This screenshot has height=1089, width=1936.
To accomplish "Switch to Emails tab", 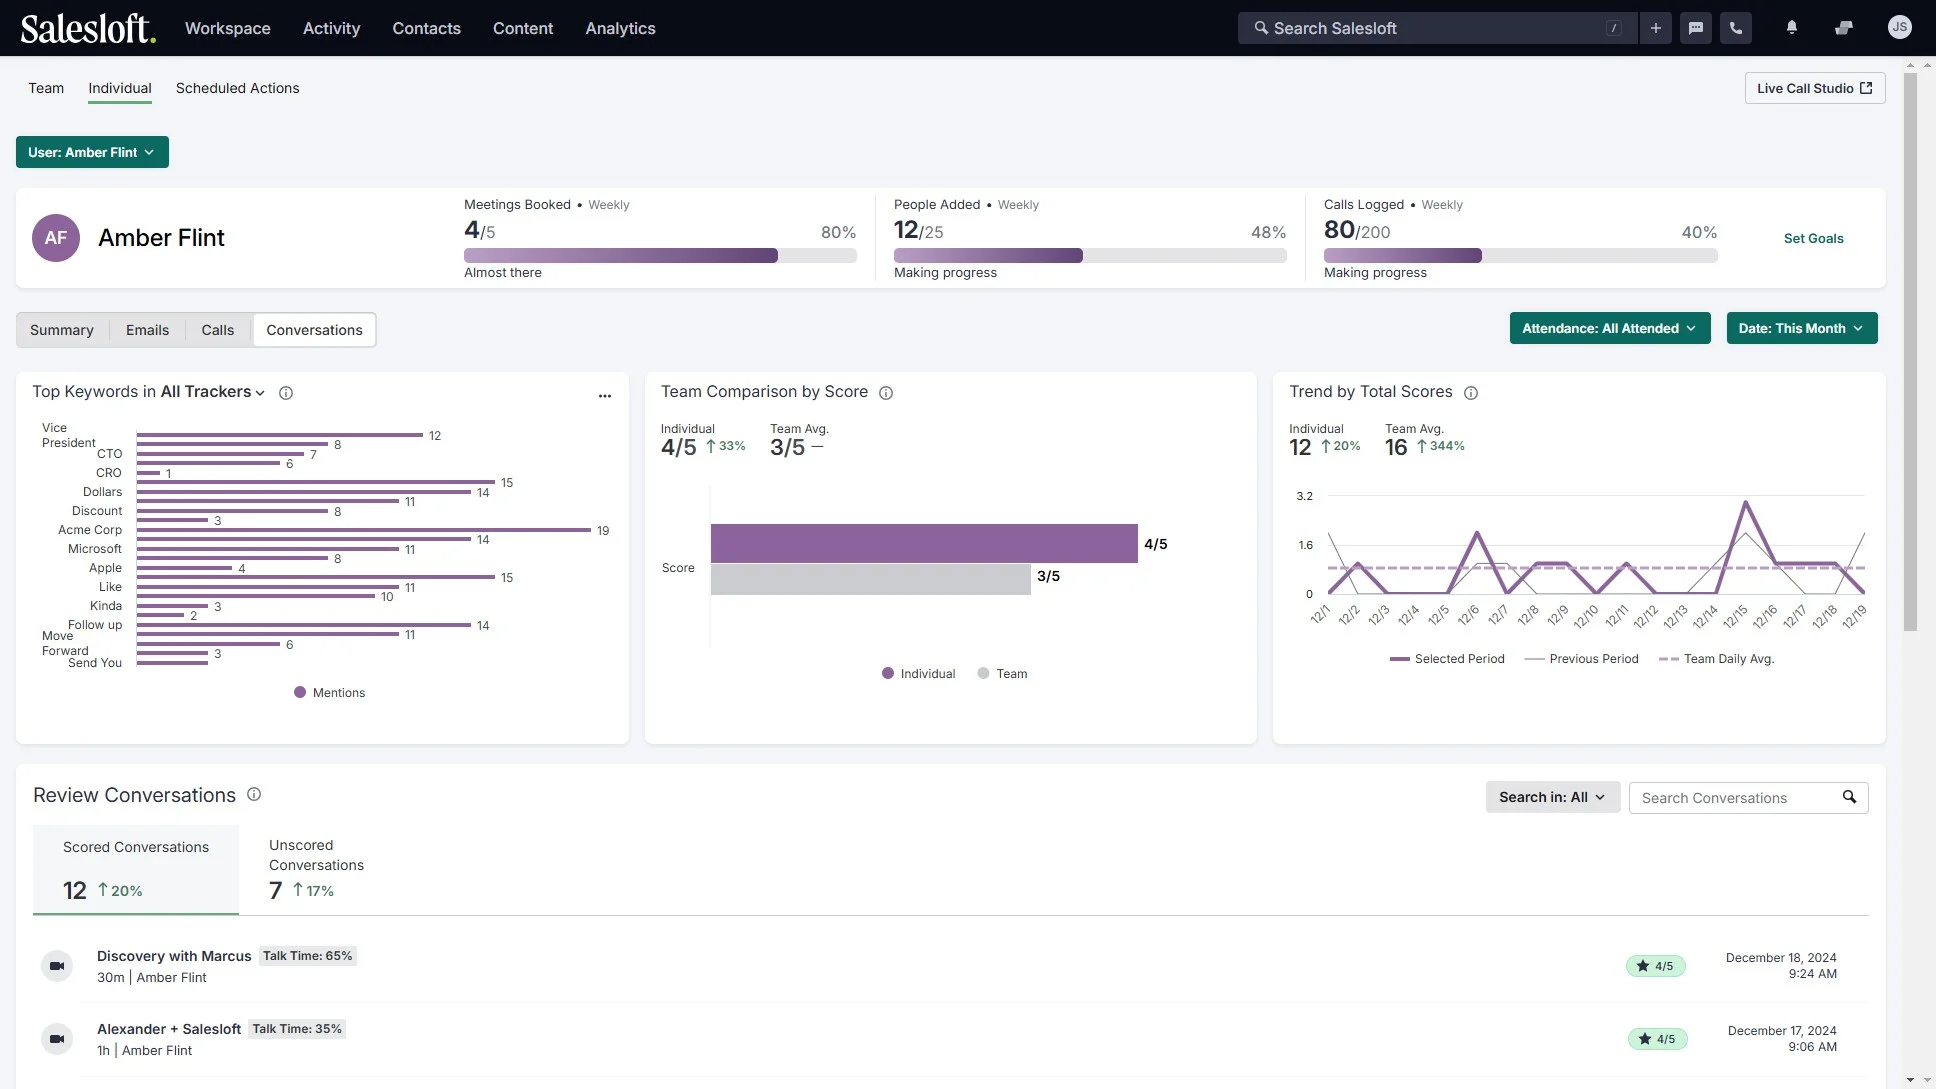I will tap(148, 330).
